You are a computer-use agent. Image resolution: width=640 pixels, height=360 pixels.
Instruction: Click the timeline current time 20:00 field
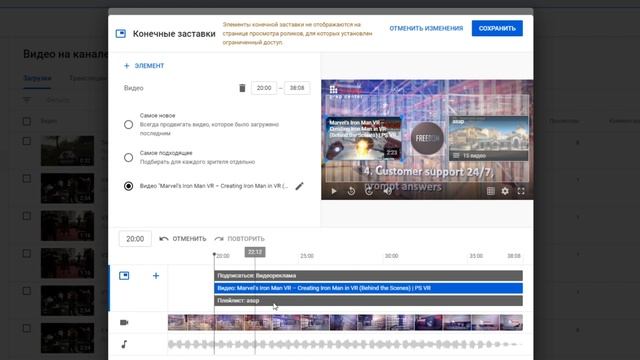point(135,239)
